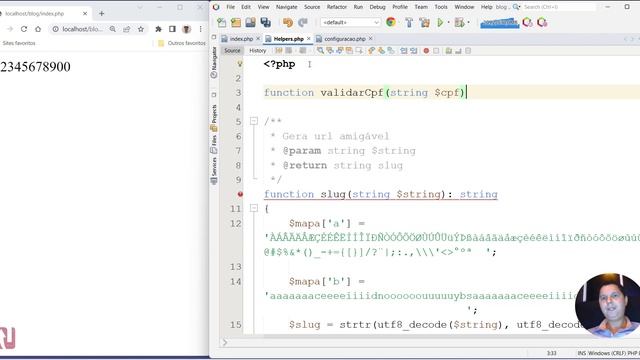Click the Find Selection magnifier in editor toolbar

click(320, 51)
